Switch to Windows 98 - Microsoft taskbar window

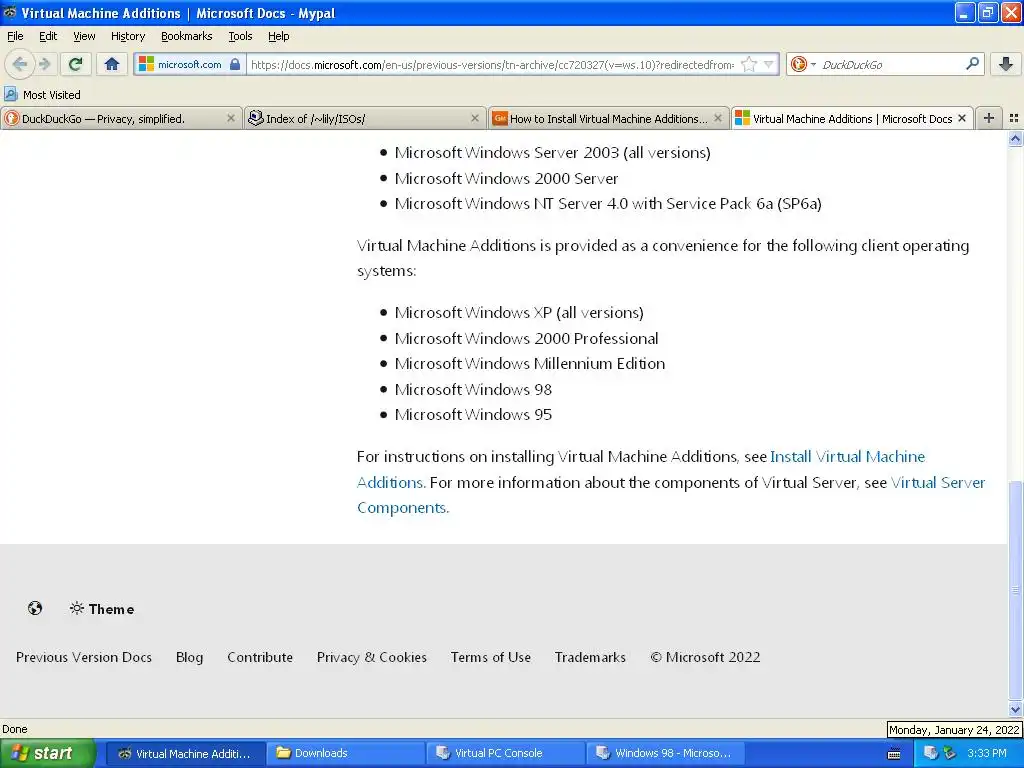[x=665, y=753]
